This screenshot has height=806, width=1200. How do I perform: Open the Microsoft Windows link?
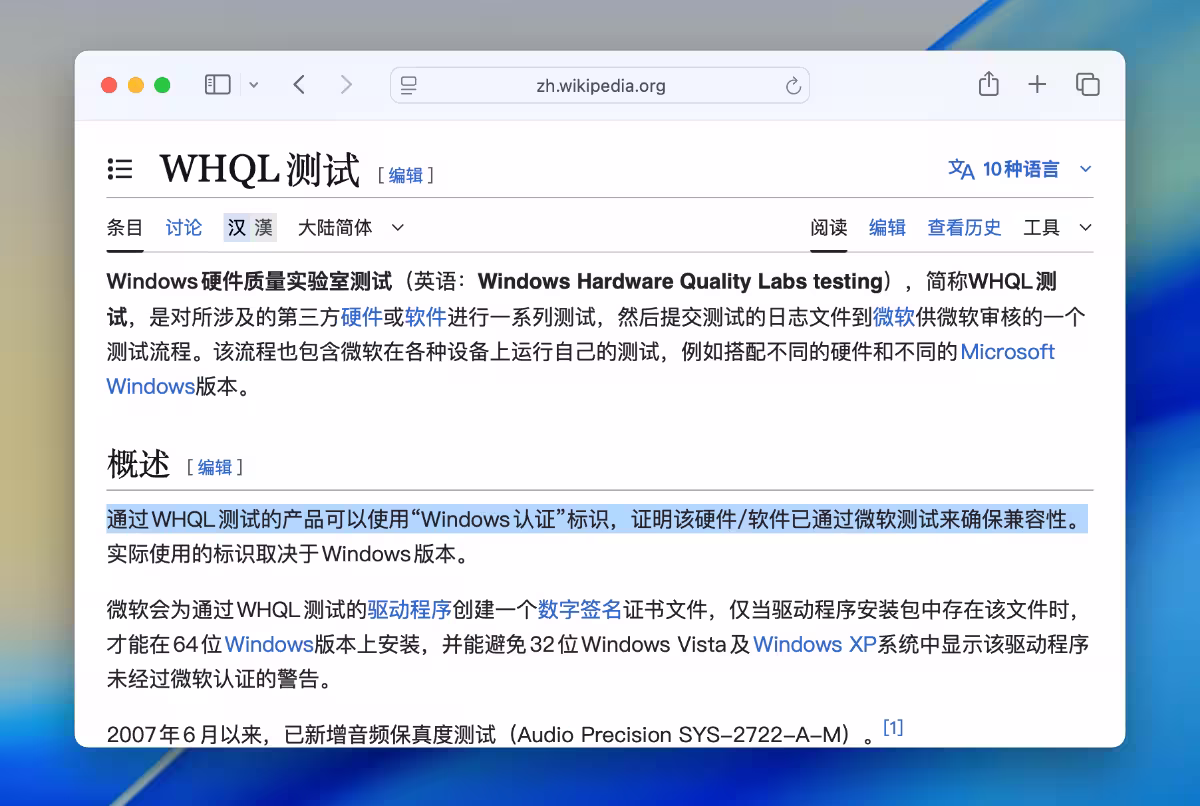click(1008, 352)
